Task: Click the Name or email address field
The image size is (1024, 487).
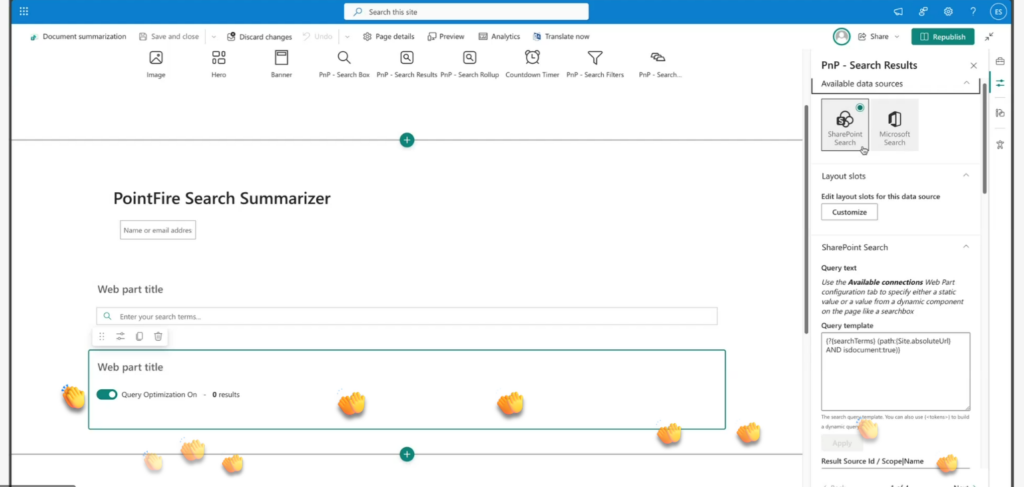Action: (158, 230)
